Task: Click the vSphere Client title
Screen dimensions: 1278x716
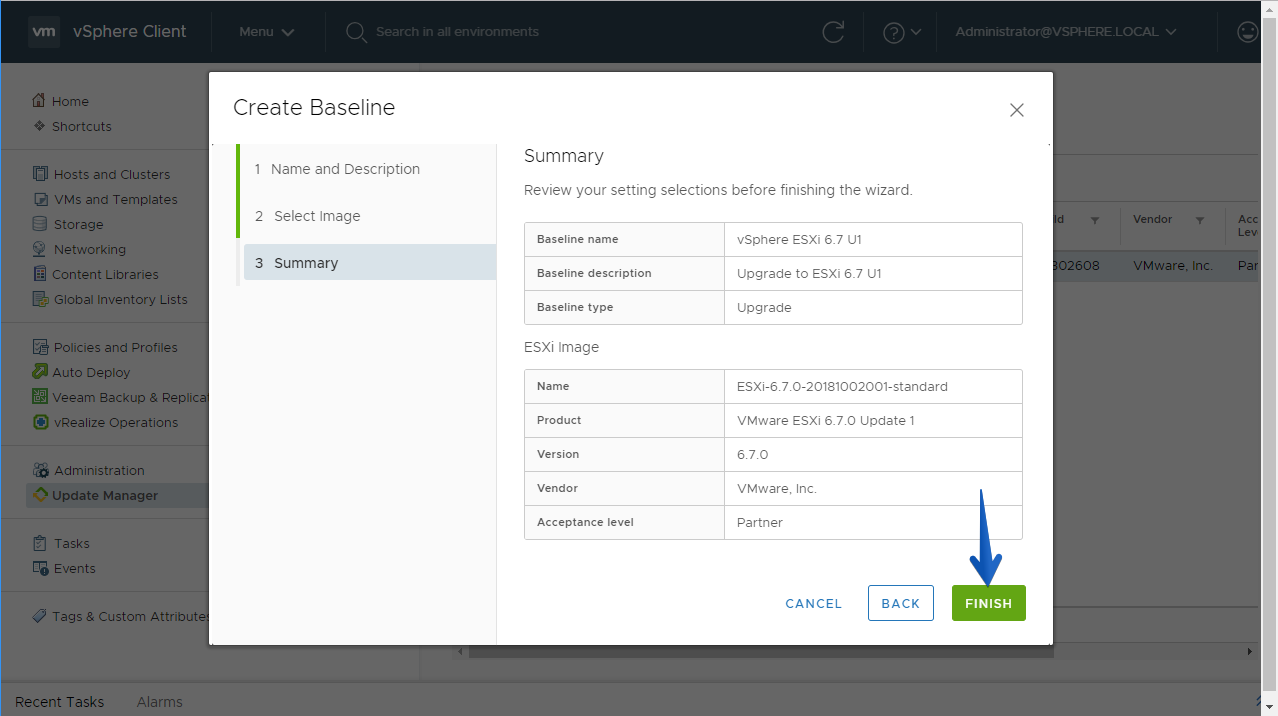Action: pos(130,32)
